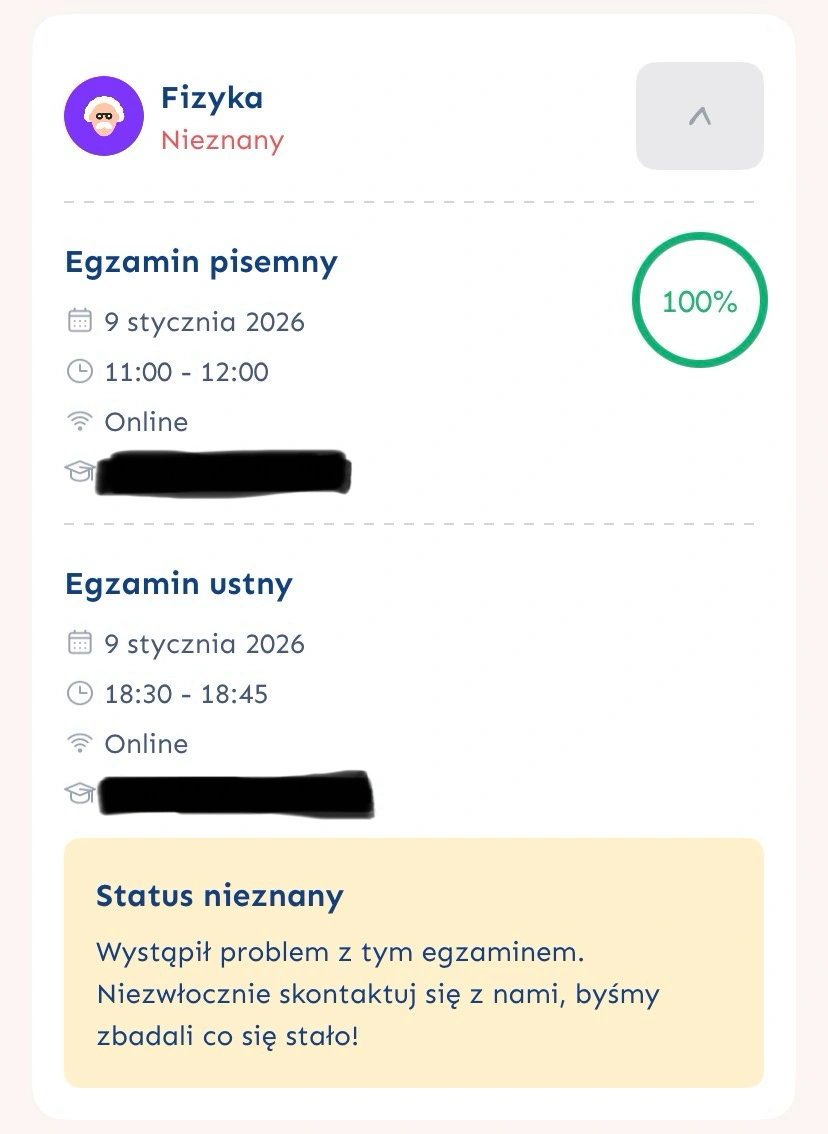Screen dimensions: 828x1134
Task: Collapse the Fizyka exam card chevron
Action: tap(699, 116)
